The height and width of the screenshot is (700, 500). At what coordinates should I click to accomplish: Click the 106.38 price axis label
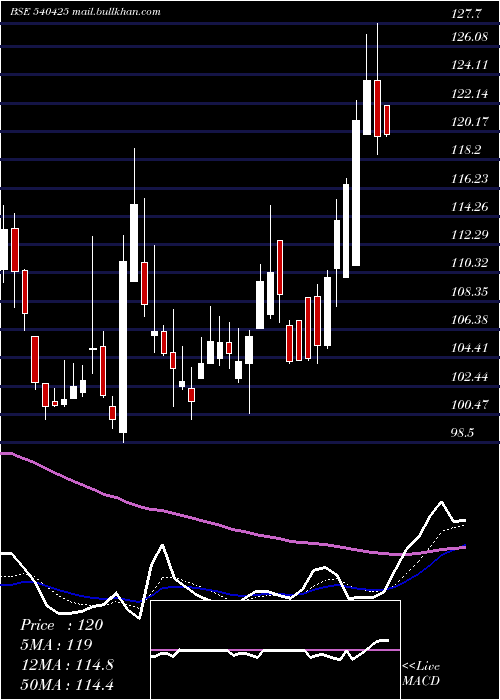tap(470, 320)
